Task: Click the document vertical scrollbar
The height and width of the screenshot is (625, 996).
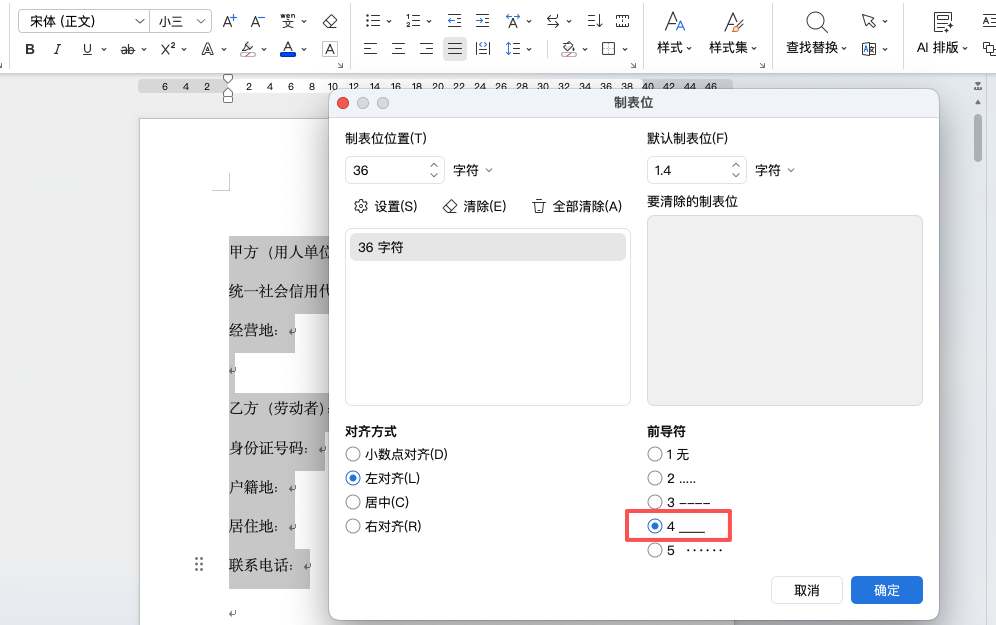Action: coord(978,138)
